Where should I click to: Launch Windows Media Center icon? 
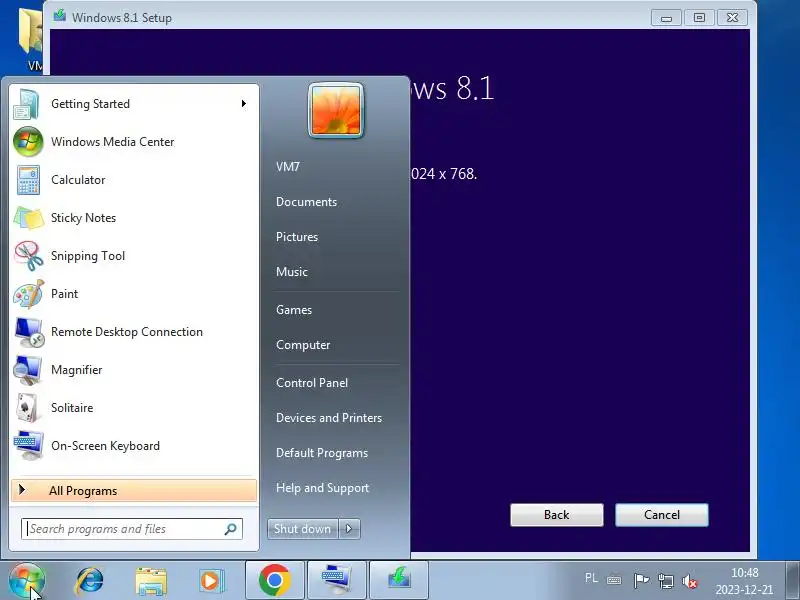tap(28, 142)
